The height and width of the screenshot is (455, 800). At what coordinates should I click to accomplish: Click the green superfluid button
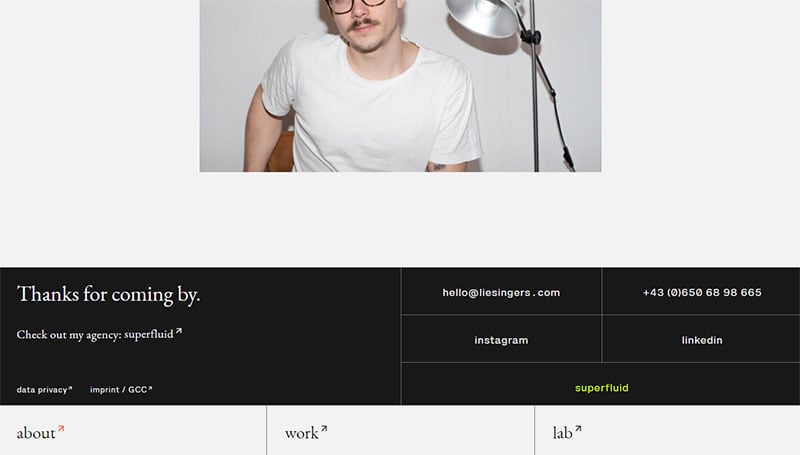coord(602,388)
